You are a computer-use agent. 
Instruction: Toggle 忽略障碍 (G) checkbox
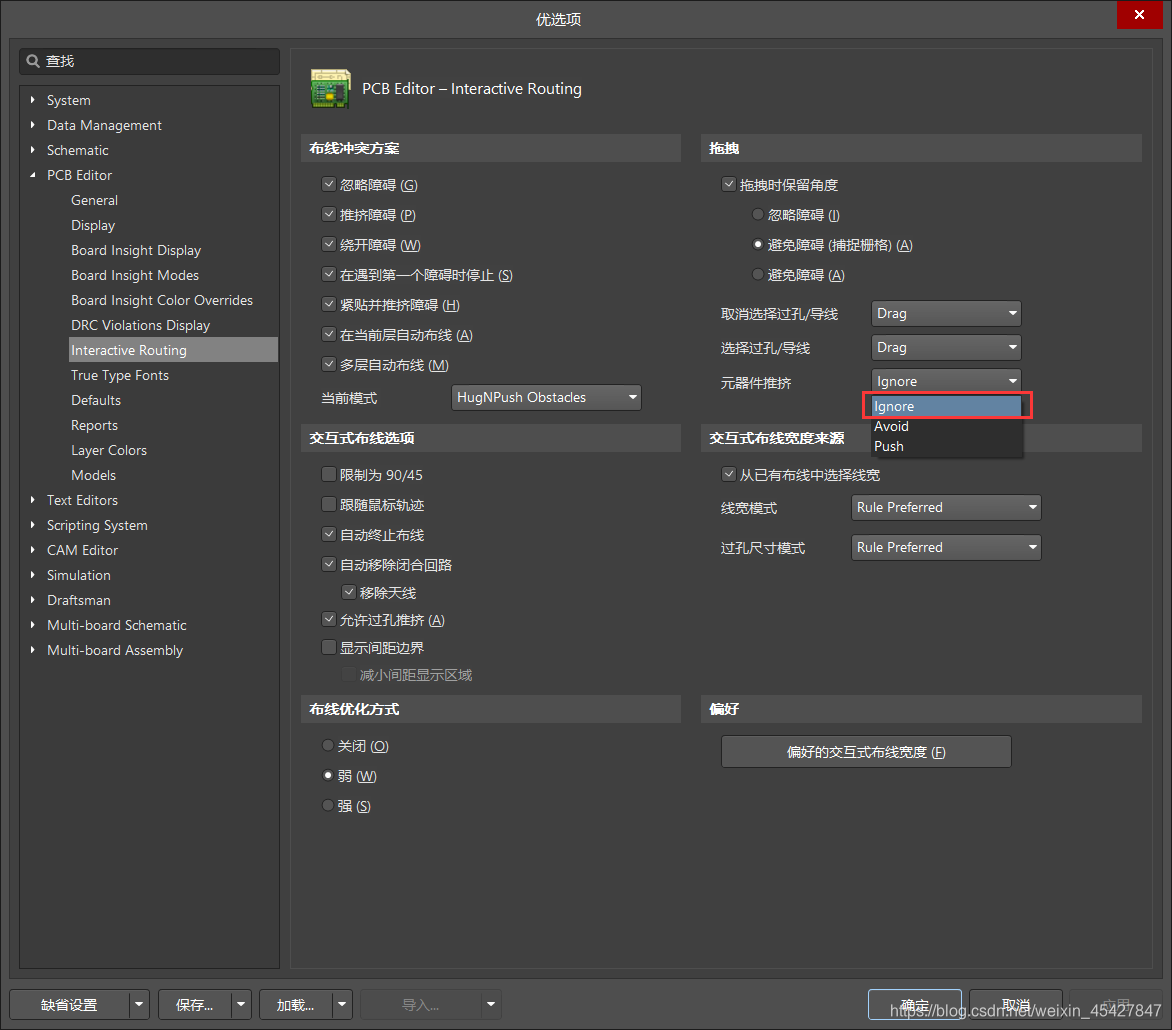(x=329, y=184)
